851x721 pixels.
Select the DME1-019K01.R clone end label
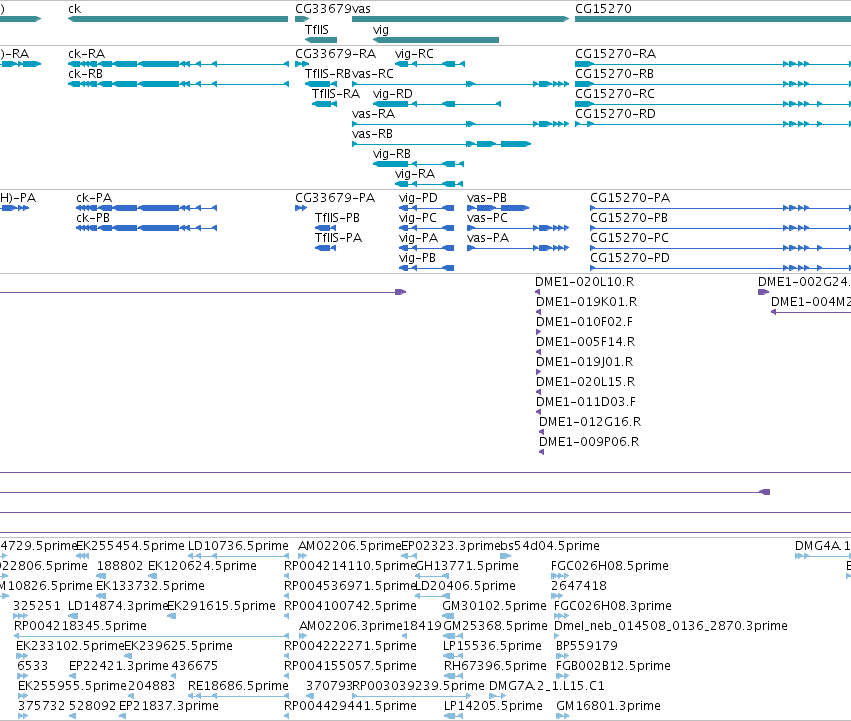point(587,302)
